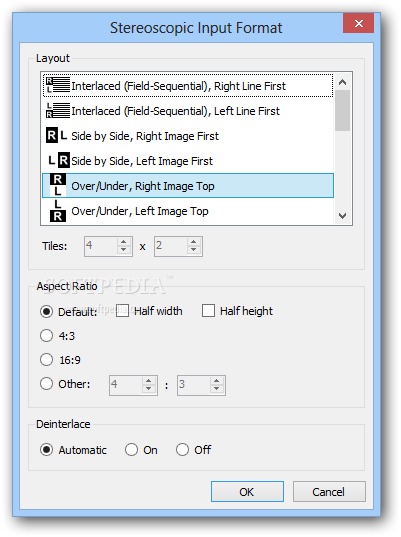Image resolution: width=401 pixels, height=537 pixels.
Task: Enable the Half height checkbox
Action: (208, 311)
